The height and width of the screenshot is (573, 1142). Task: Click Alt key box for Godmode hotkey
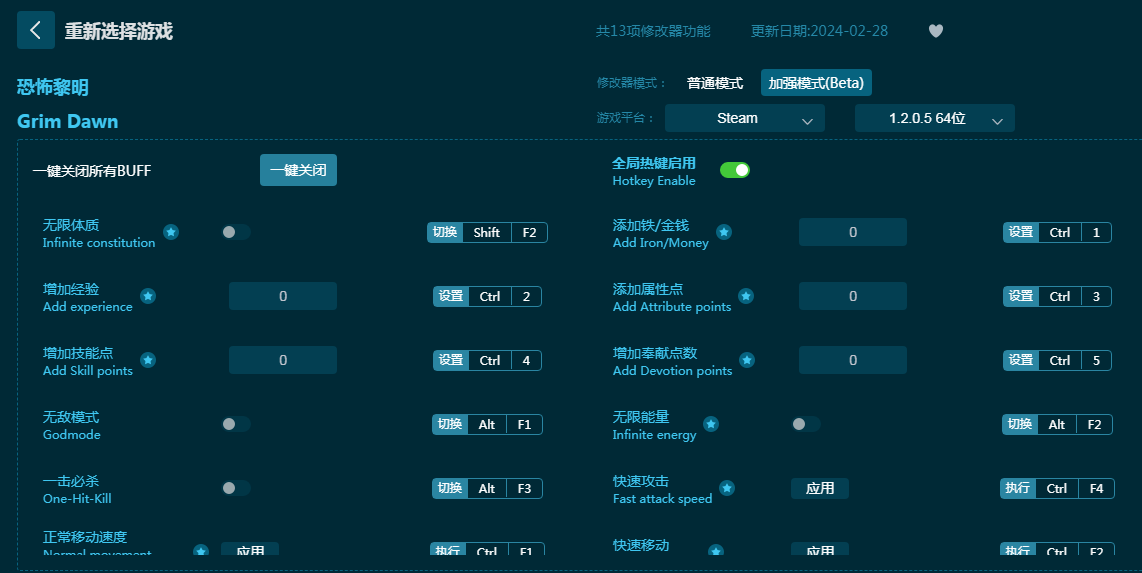[x=487, y=424]
